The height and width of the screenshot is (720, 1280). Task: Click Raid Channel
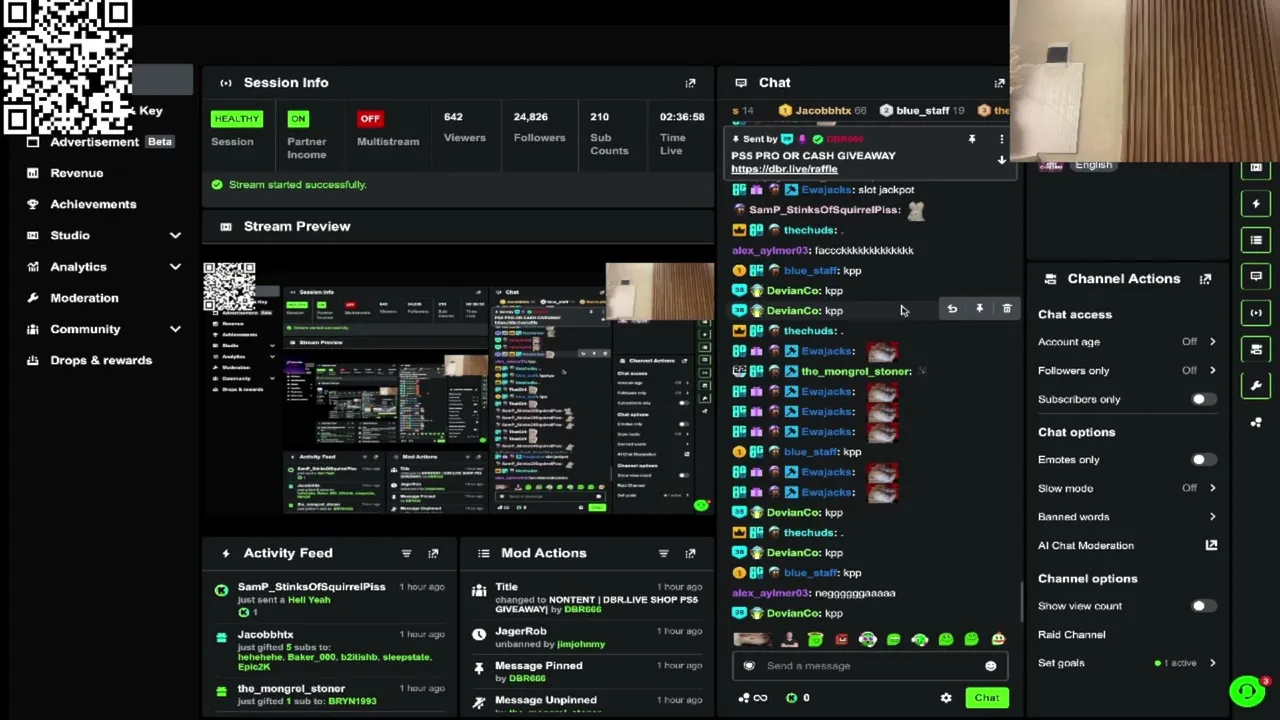[1072, 635]
